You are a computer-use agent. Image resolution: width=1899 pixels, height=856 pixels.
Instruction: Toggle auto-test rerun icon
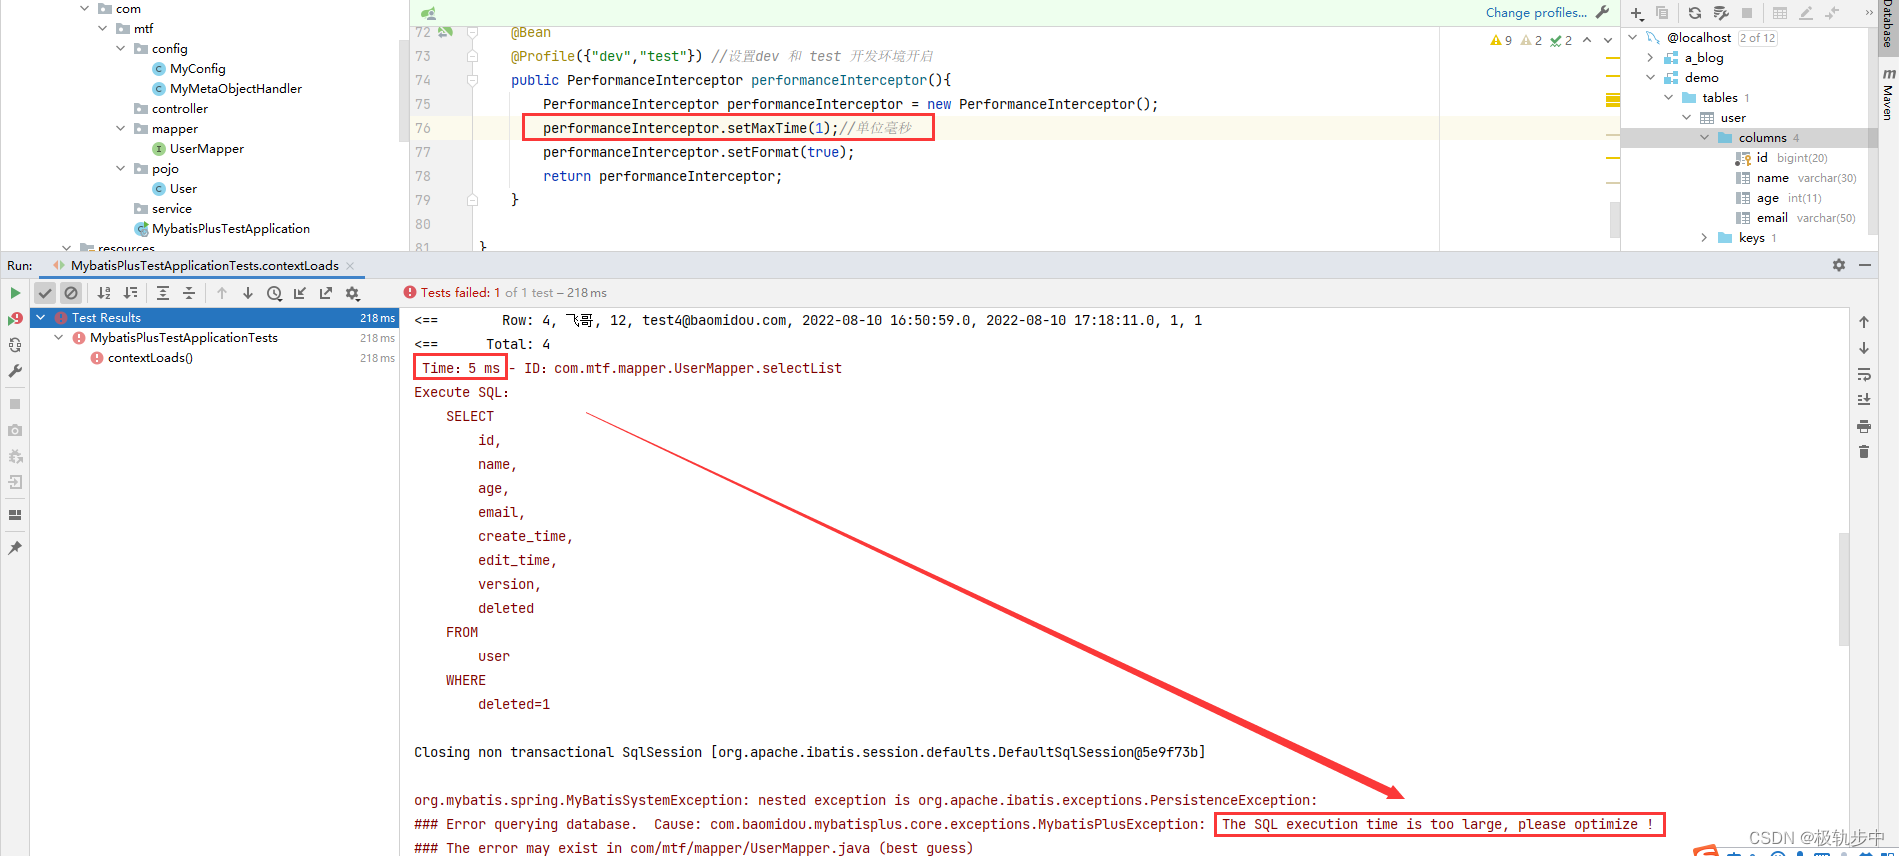coord(15,345)
